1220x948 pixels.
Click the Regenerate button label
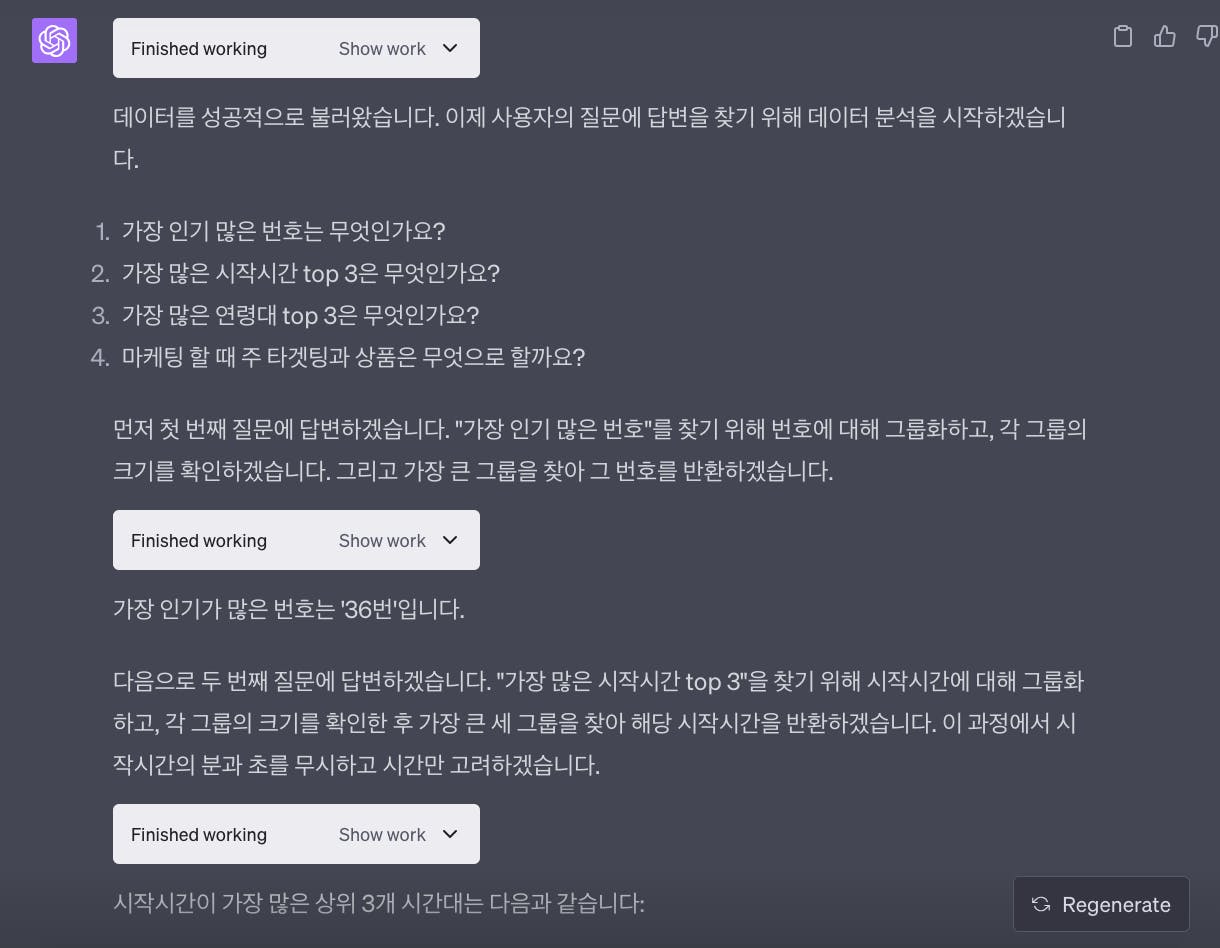pos(1116,905)
